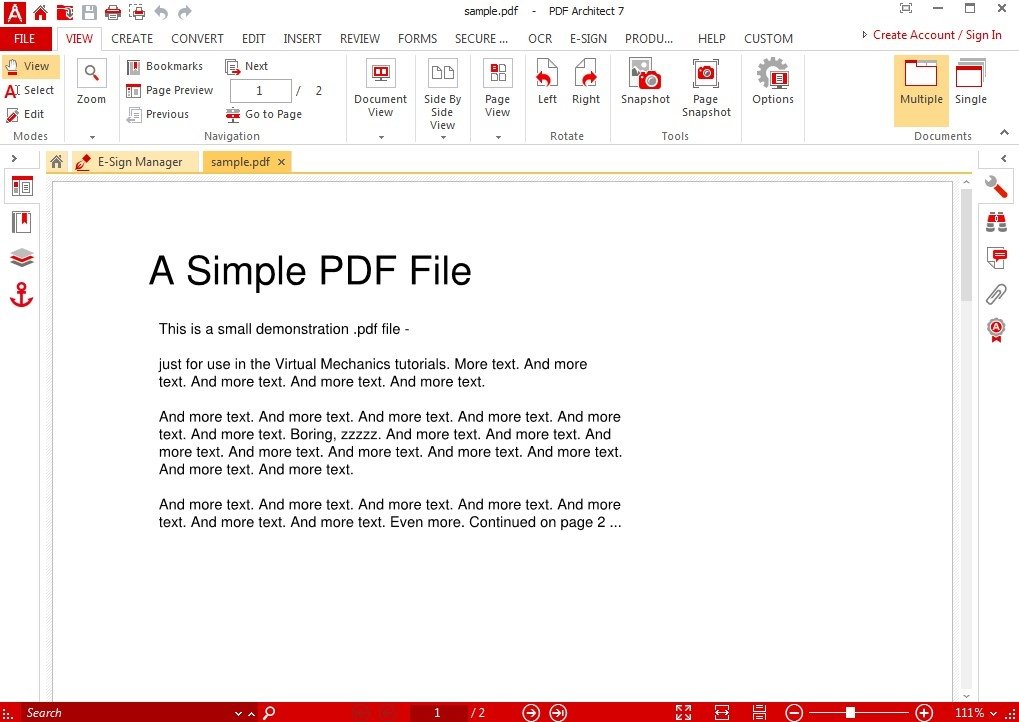
Task: Zoom out with the minus button
Action: click(794, 713)
